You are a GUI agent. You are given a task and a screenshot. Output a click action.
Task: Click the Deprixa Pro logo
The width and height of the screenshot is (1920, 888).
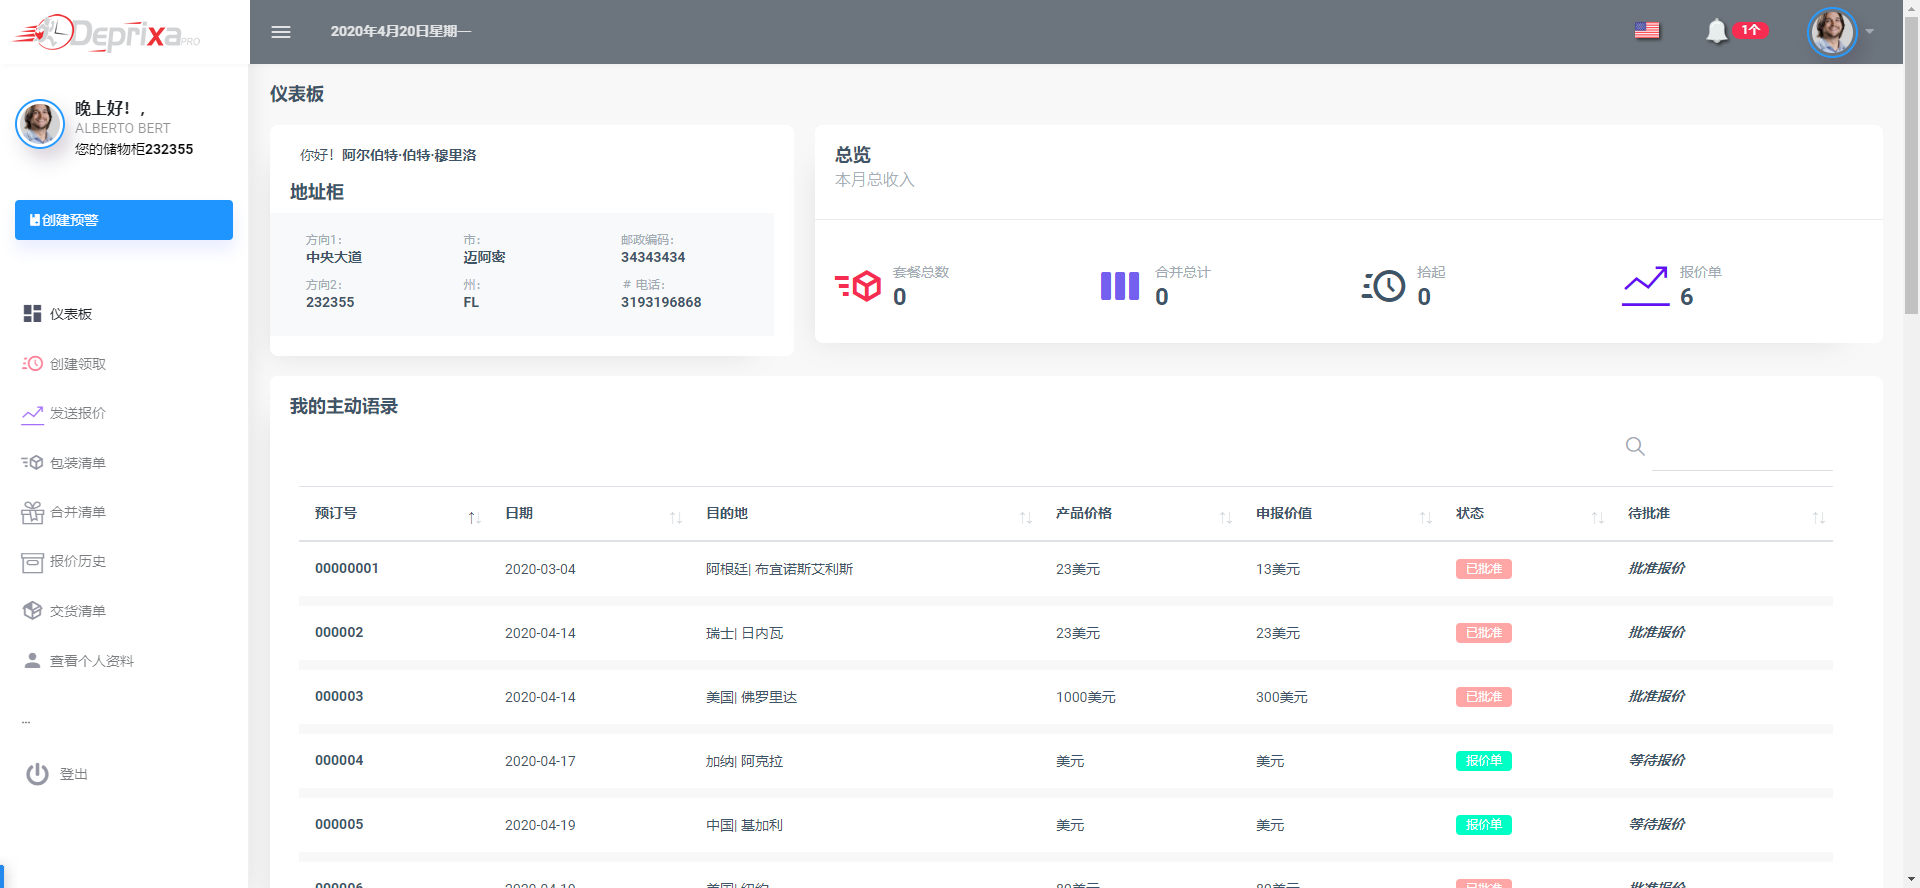[106, 33]
